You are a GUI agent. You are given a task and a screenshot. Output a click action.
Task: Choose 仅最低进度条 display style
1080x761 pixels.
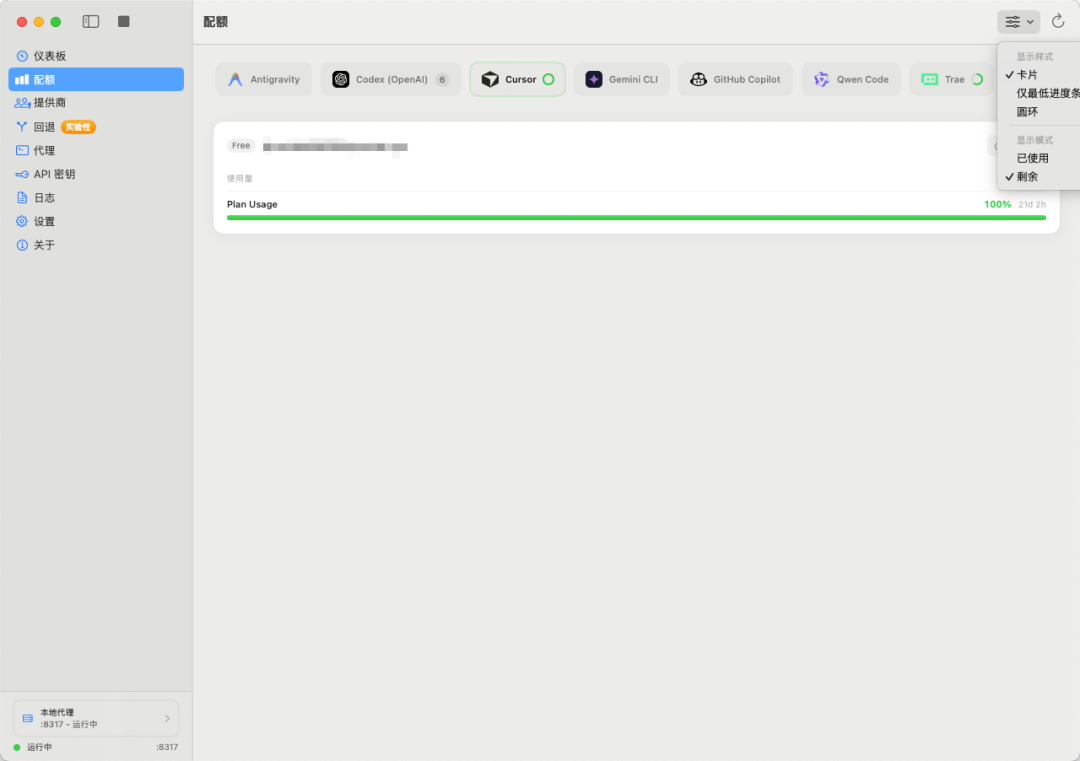[1046, 93]
